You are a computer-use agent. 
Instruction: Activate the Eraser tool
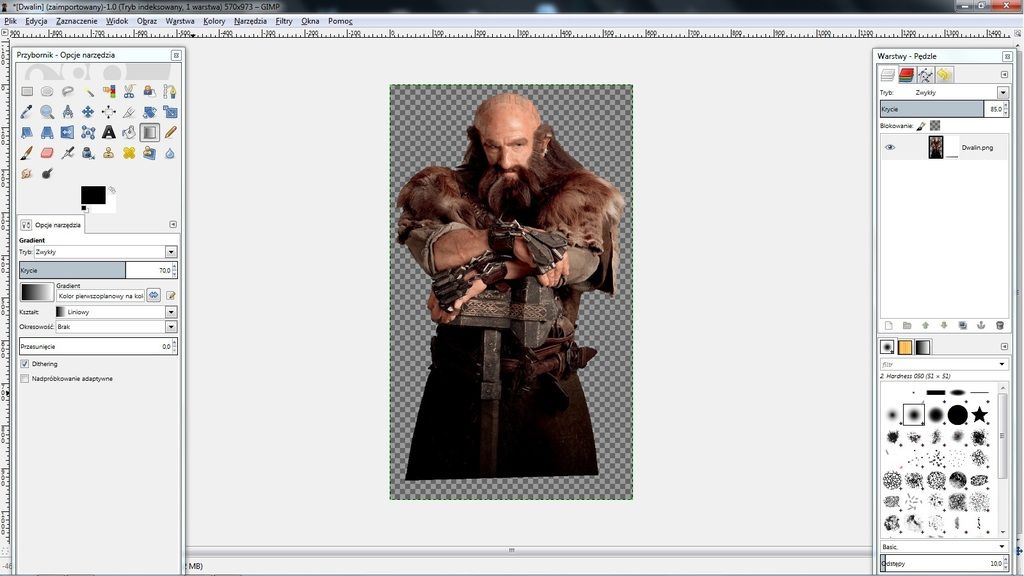click(x=47, y=153)
